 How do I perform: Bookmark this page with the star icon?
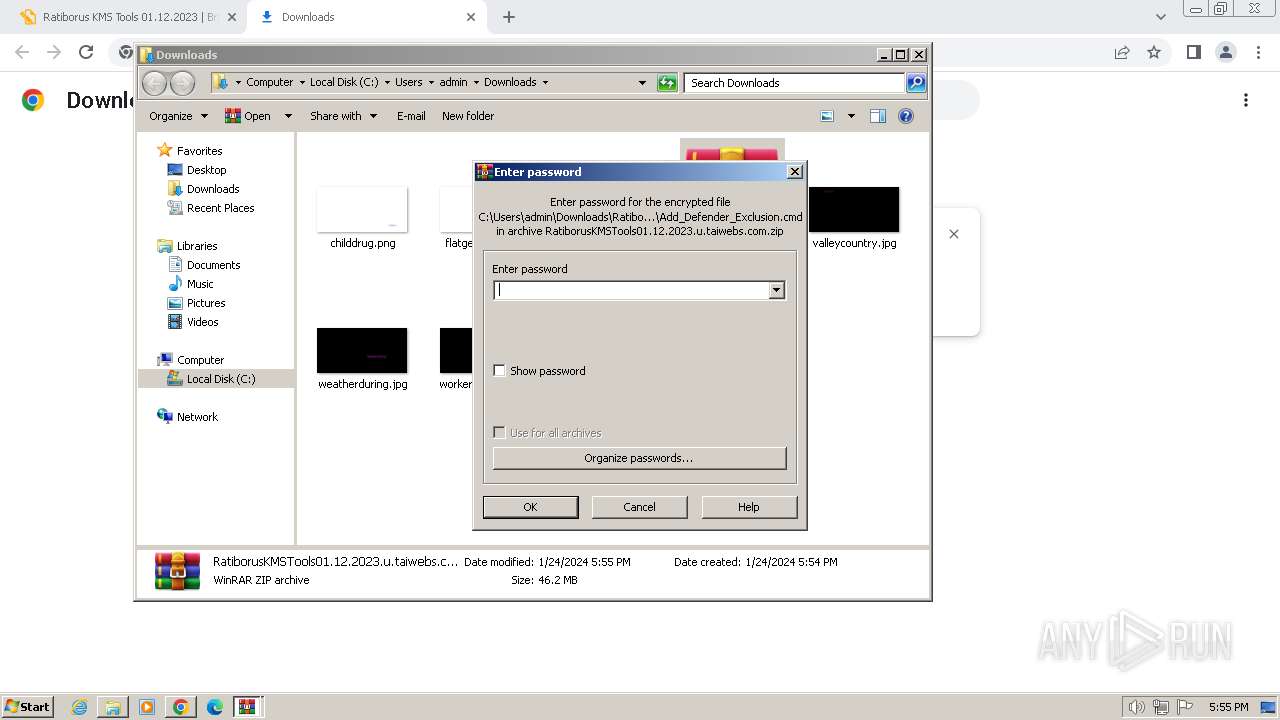click(x=1154, y=52)
